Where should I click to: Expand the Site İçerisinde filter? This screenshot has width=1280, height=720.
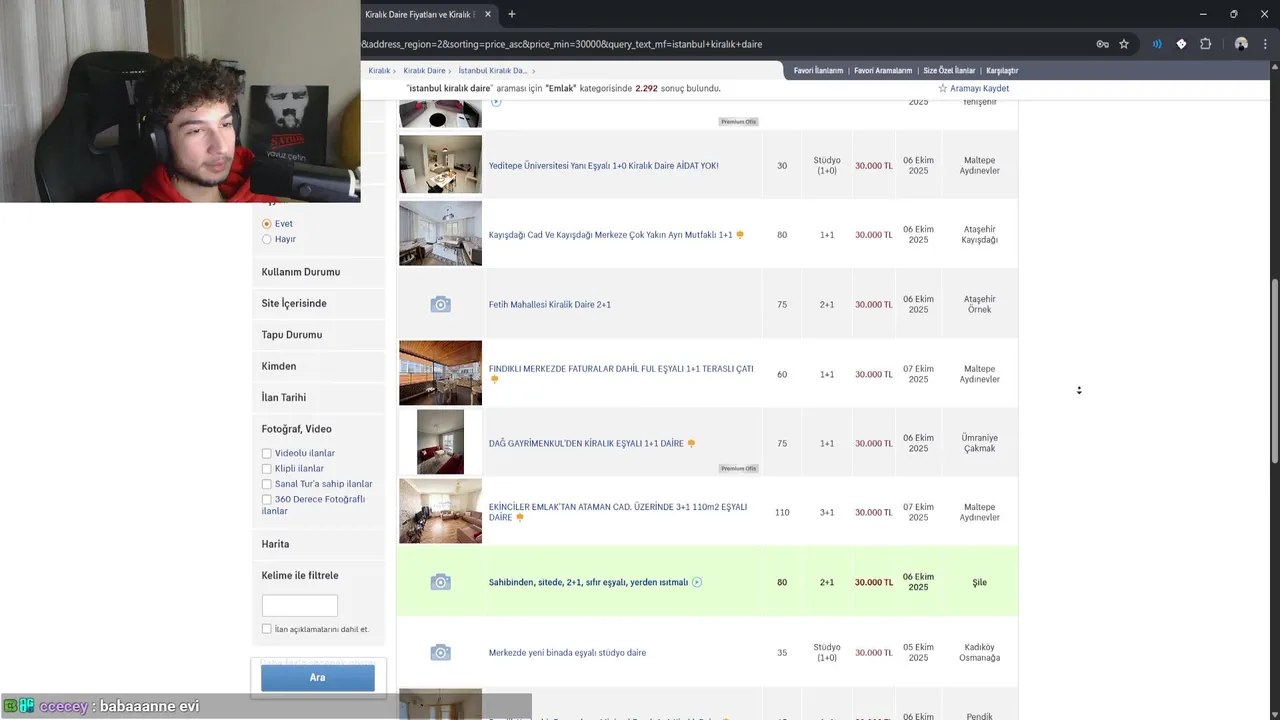point(318,303)
